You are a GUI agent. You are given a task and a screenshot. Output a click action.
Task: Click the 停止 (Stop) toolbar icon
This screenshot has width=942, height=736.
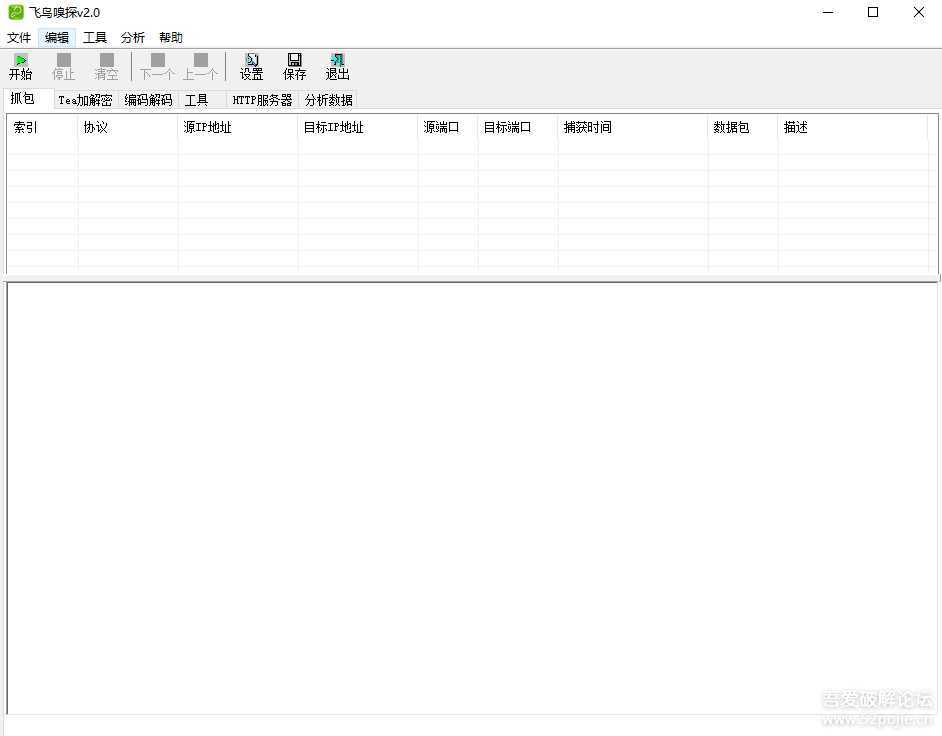coord(63,66)
